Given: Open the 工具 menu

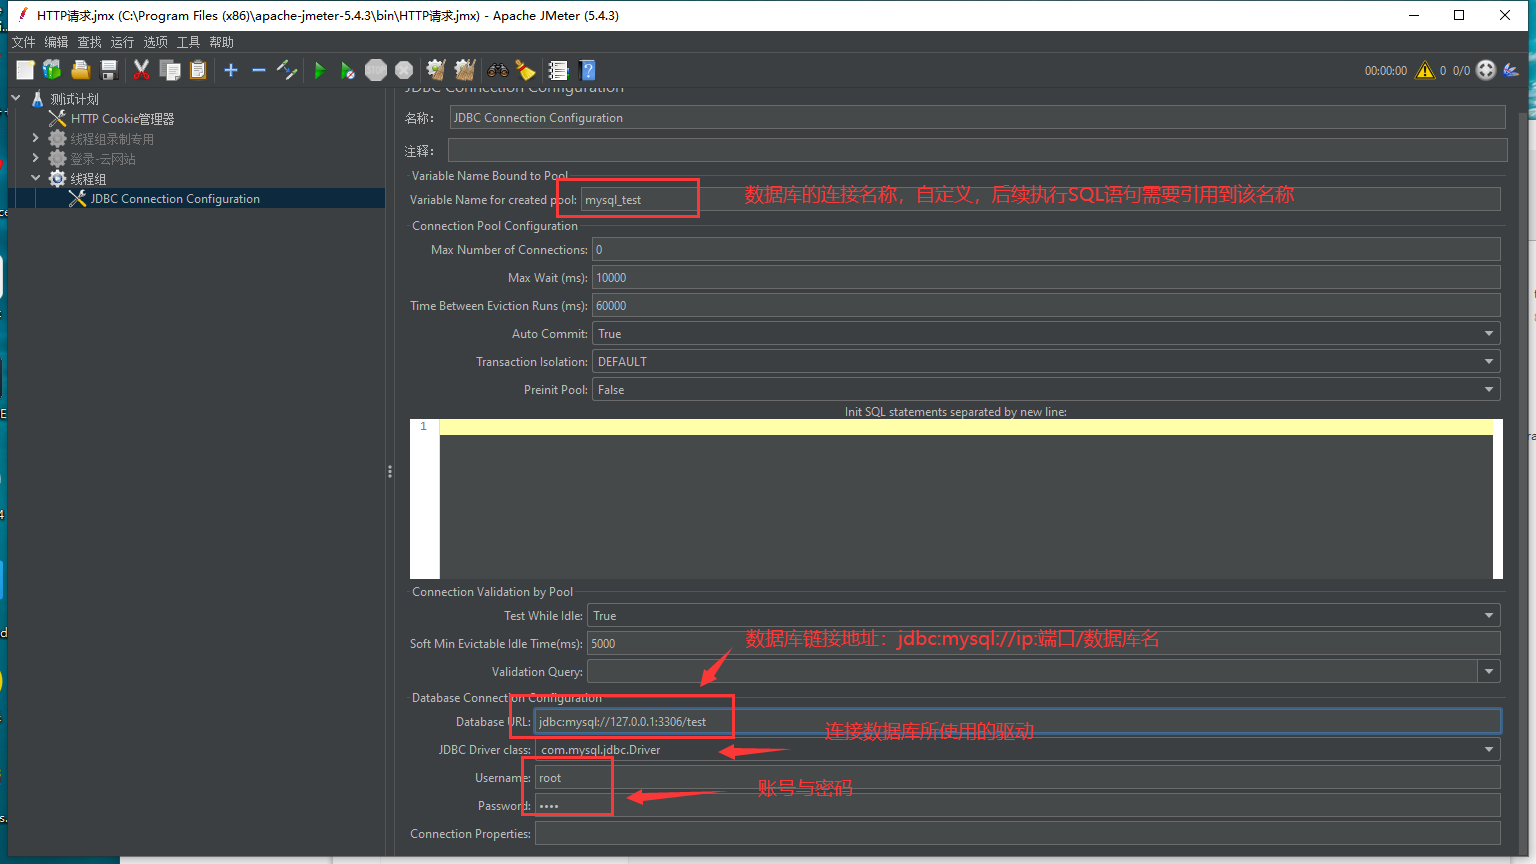Looking at the screenshot, I should 188,42.
